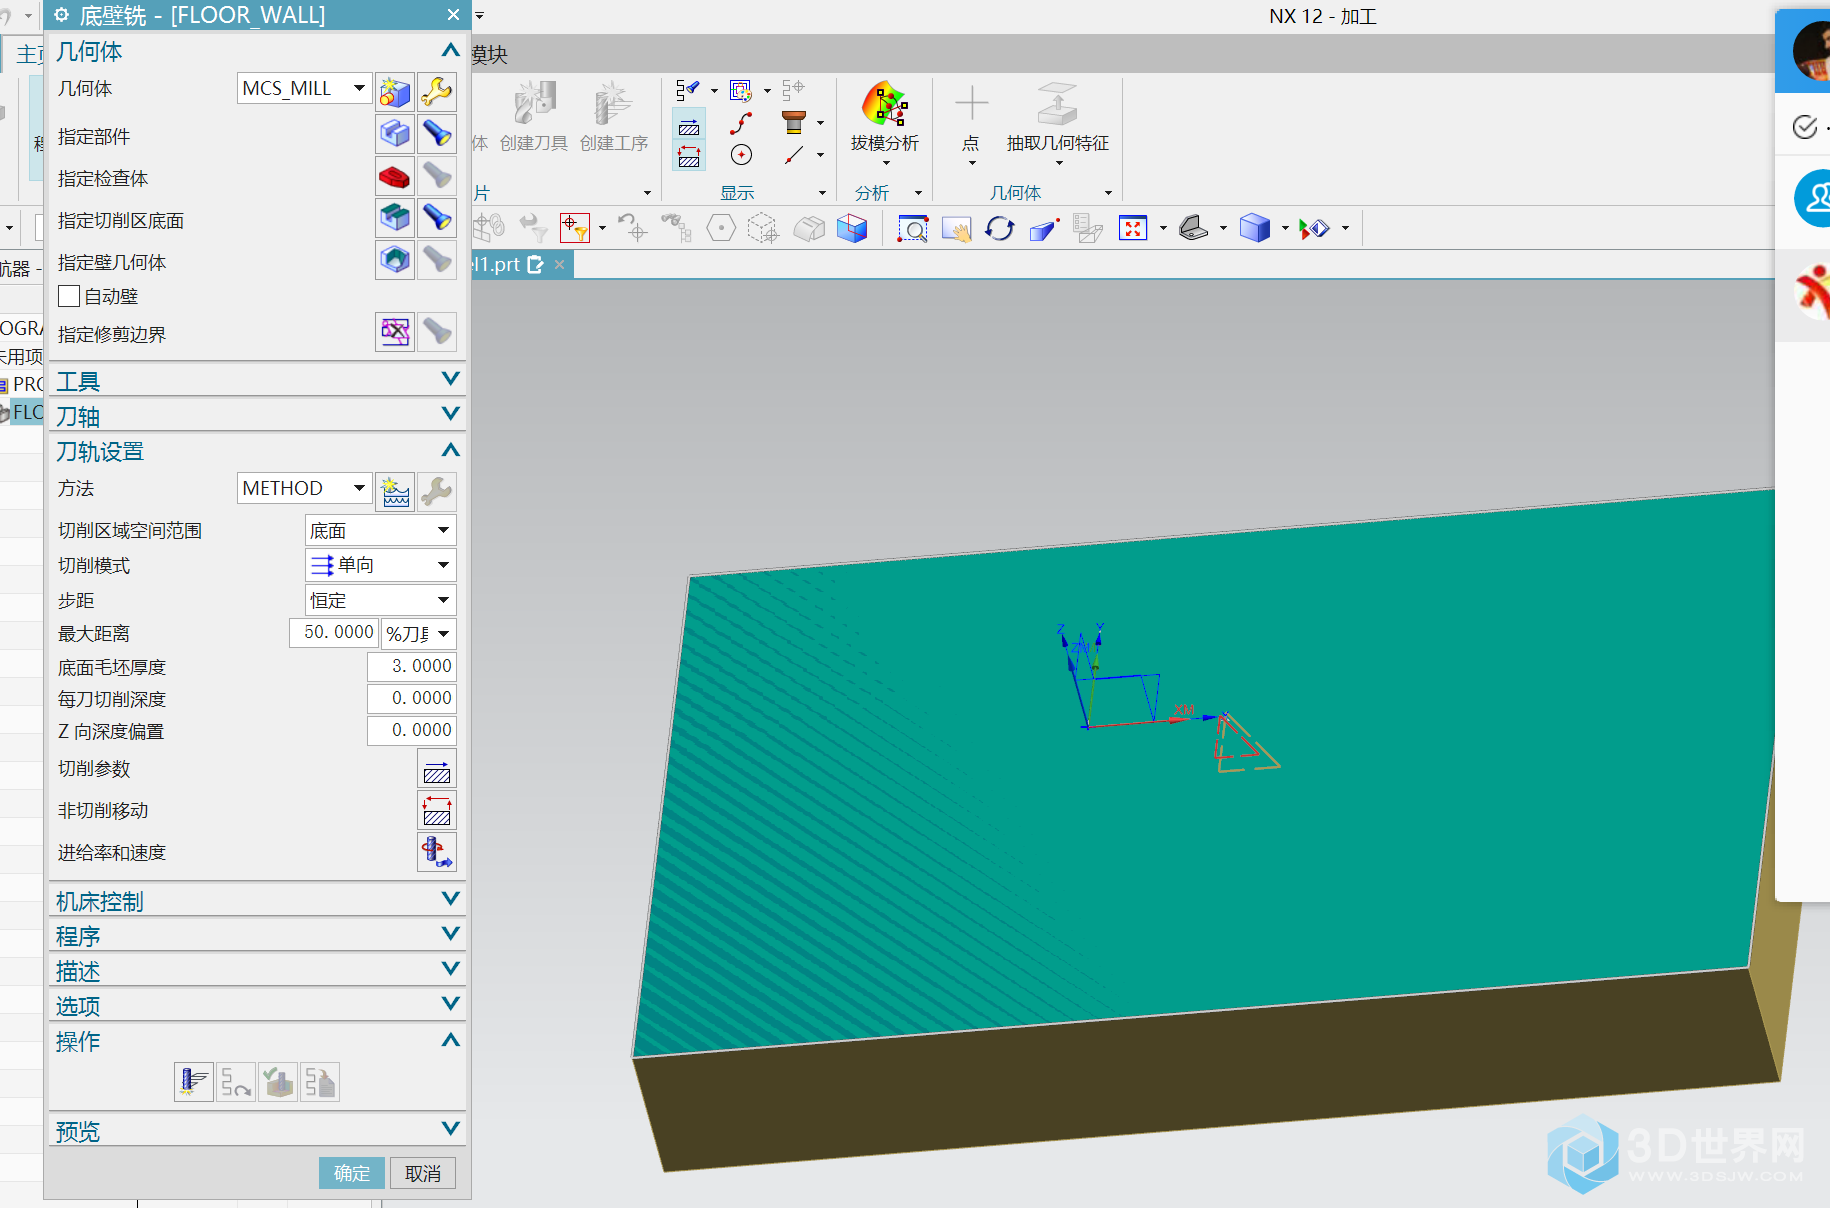Screen dimensions: 1830x1208
Task: Expand the Tool (工具) section
Action: pyautogui.click(x=450, y=379)
